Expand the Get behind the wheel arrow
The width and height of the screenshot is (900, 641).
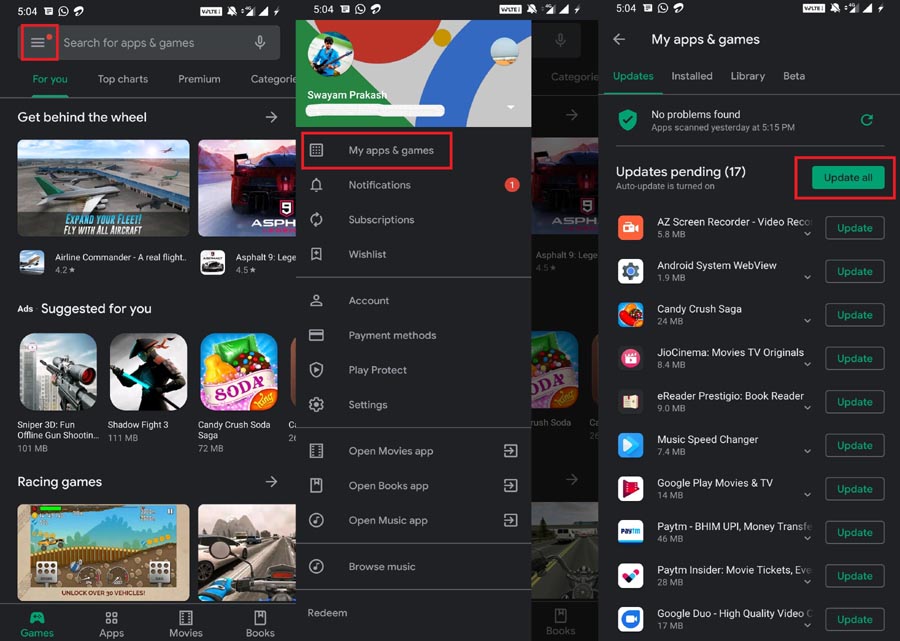point(271,117)
